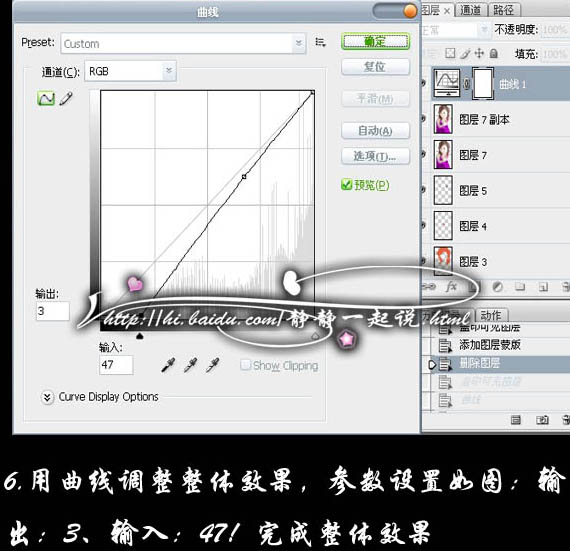Click the create new layer icon
This screenshot has height=551, width=570.
543,287
